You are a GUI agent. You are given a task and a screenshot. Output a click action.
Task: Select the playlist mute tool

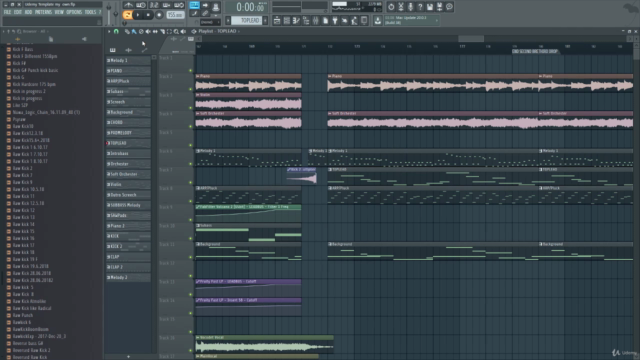point(148,31)
